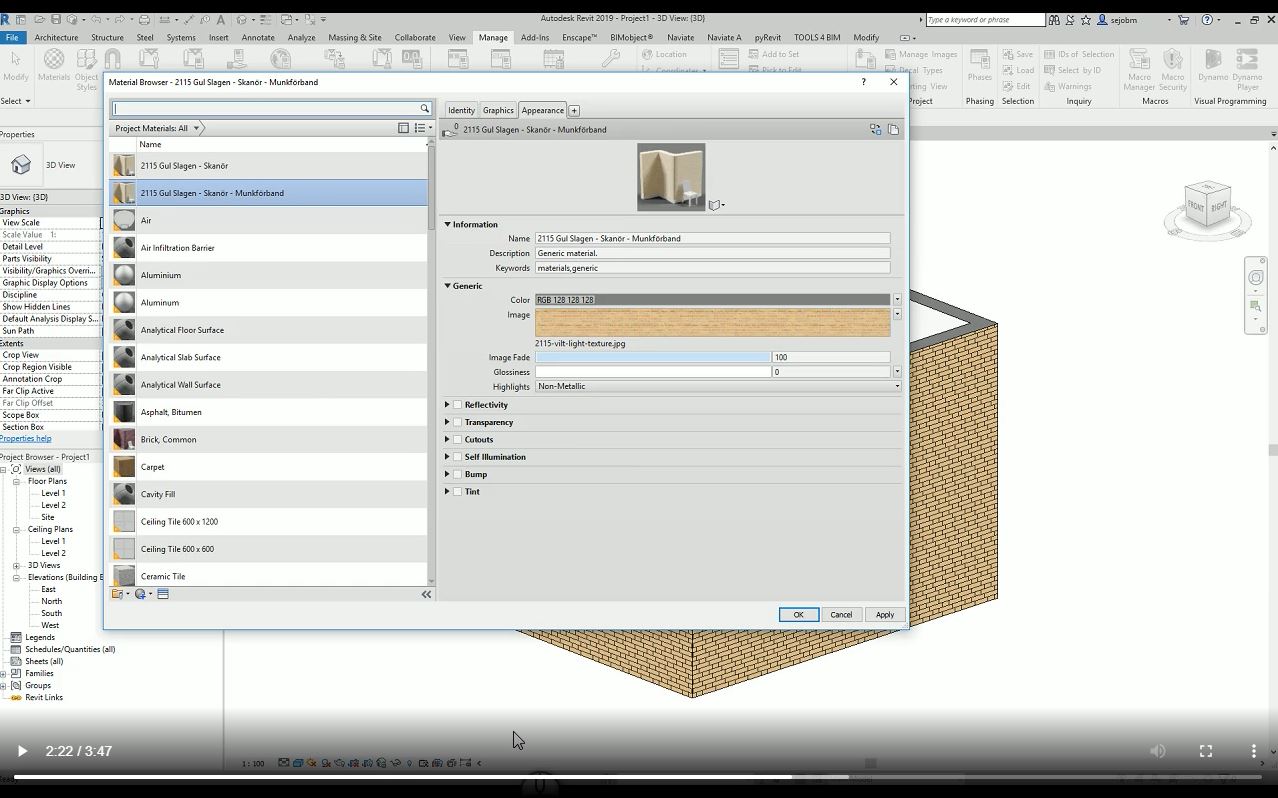Open the material library folder menu
Viewport: 1278px width, 798px height.
point(120,594)
